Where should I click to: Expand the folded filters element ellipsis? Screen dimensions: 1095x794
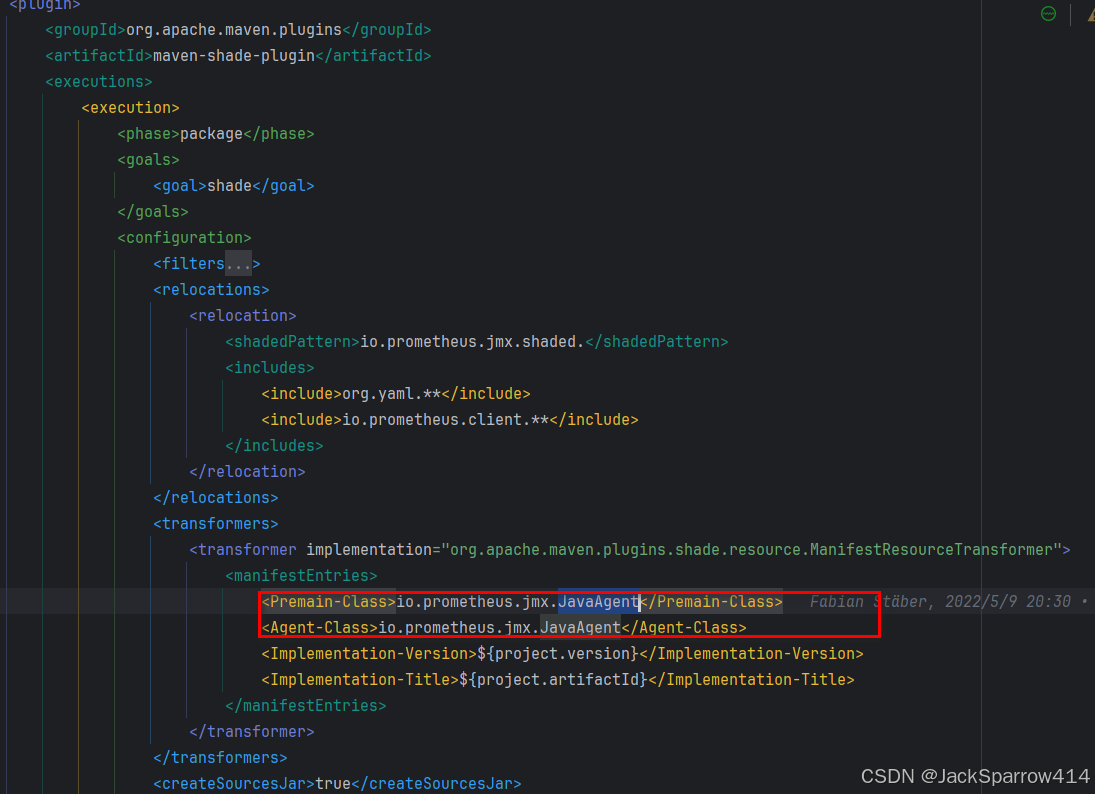click(238, 264)
